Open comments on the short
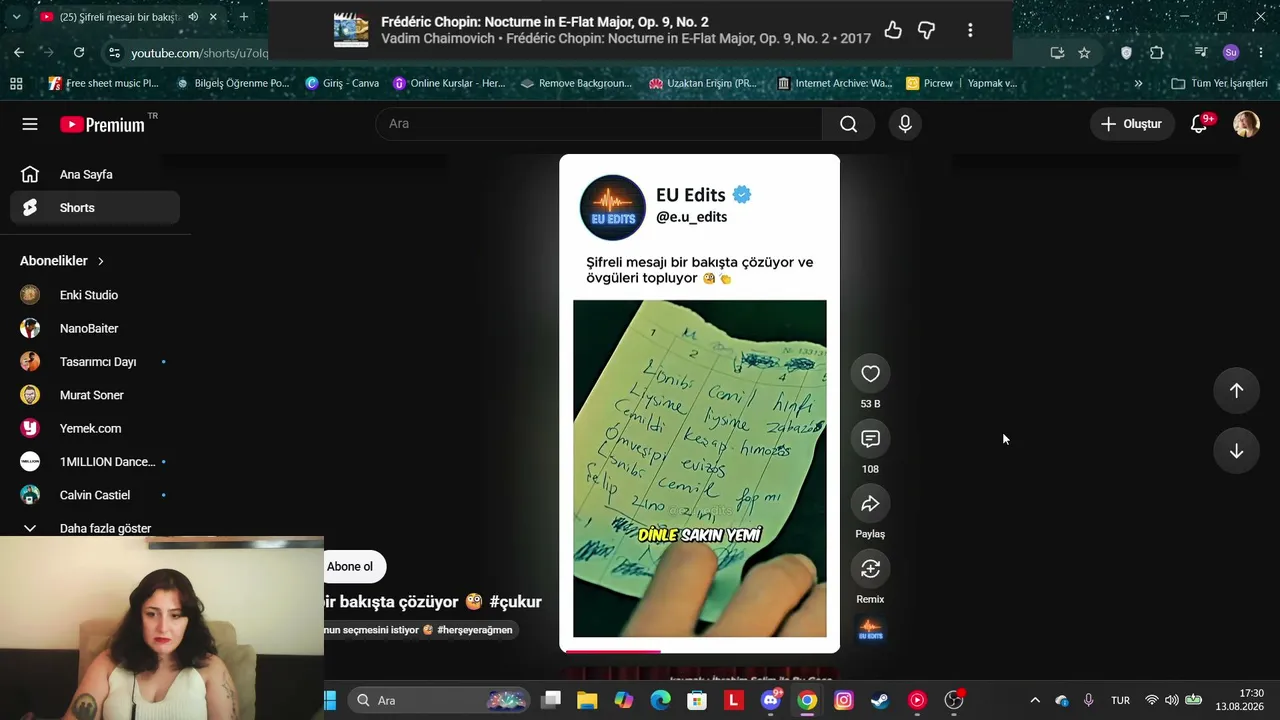1280x720 pixels. 870,439
